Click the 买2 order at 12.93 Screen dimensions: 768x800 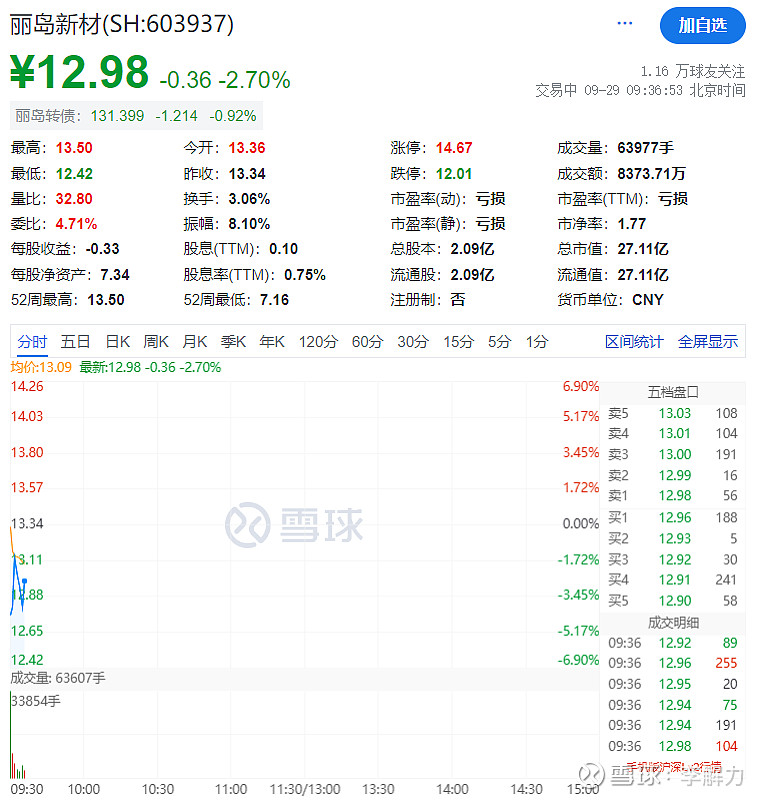pos(673,539)
